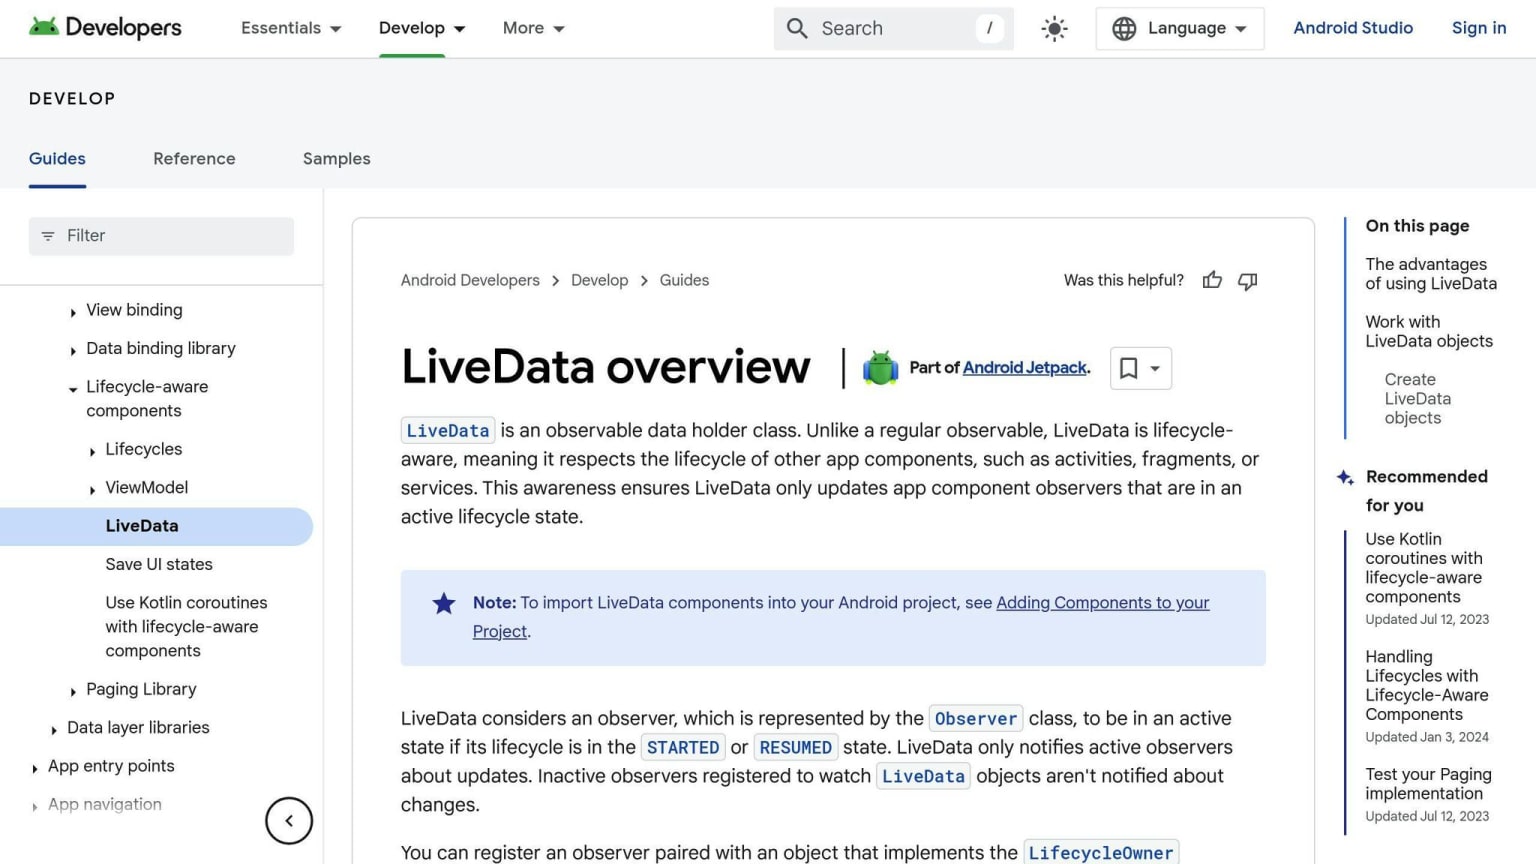Viewport: 1536px width, 864px height.
Task: Open recommended Use Kotlin coroutines article
Action: click(1424, 568)
